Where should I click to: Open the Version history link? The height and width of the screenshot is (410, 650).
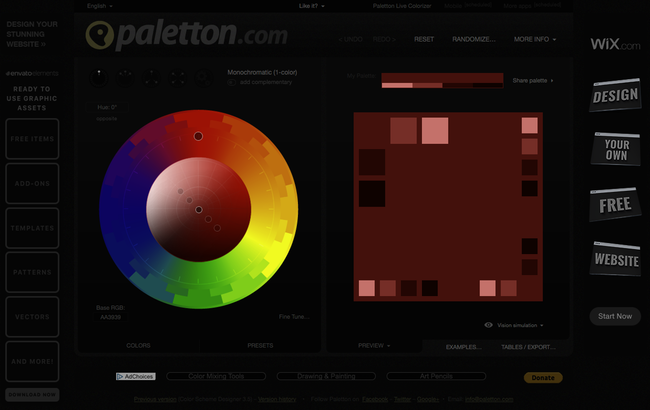[x=277, y=399]
